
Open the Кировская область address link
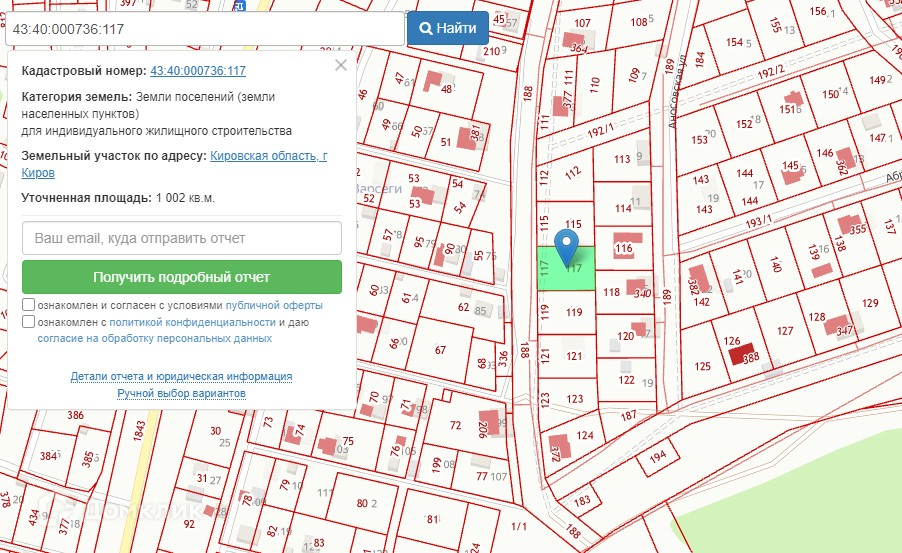tap(268, 156)
